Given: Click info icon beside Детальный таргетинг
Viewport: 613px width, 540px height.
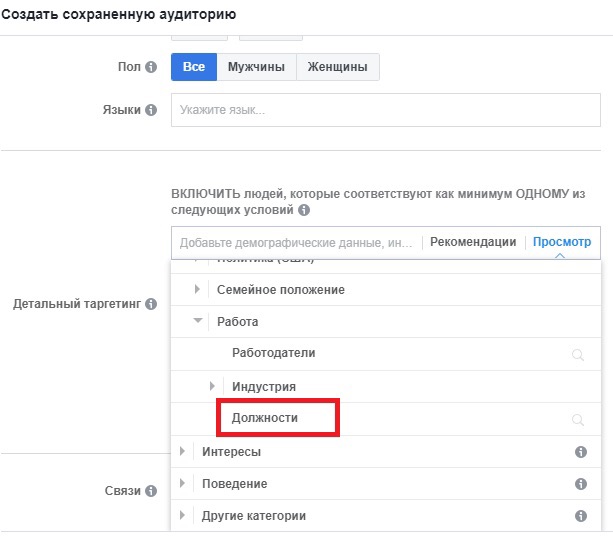Looking at the screenshot, I should tap(151, 303).
